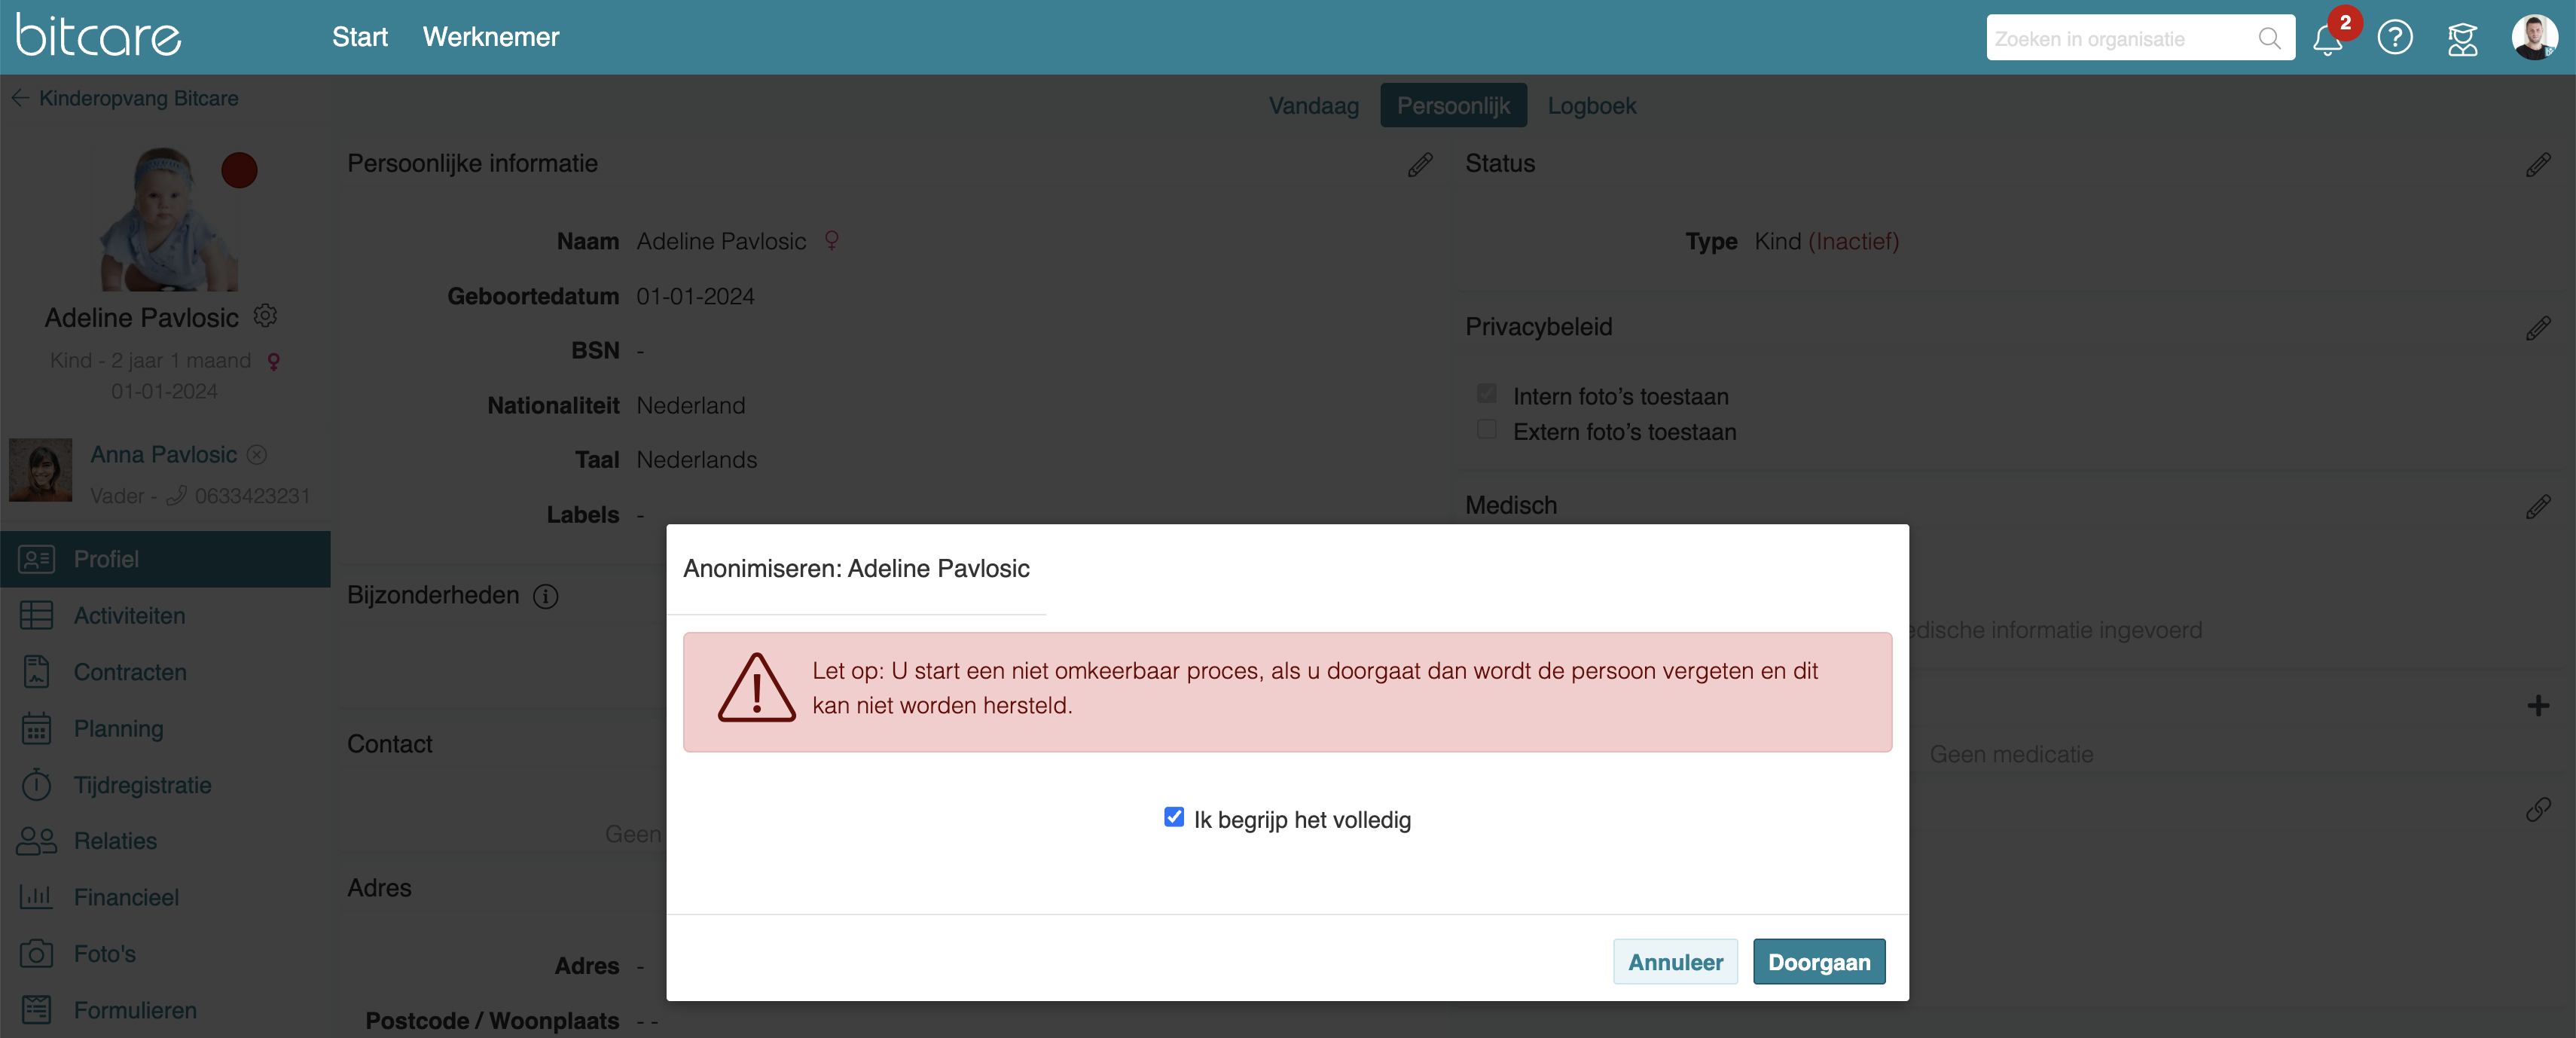
Task: Edit Privacybeleid using the pencil icon
Action: 2537,328
